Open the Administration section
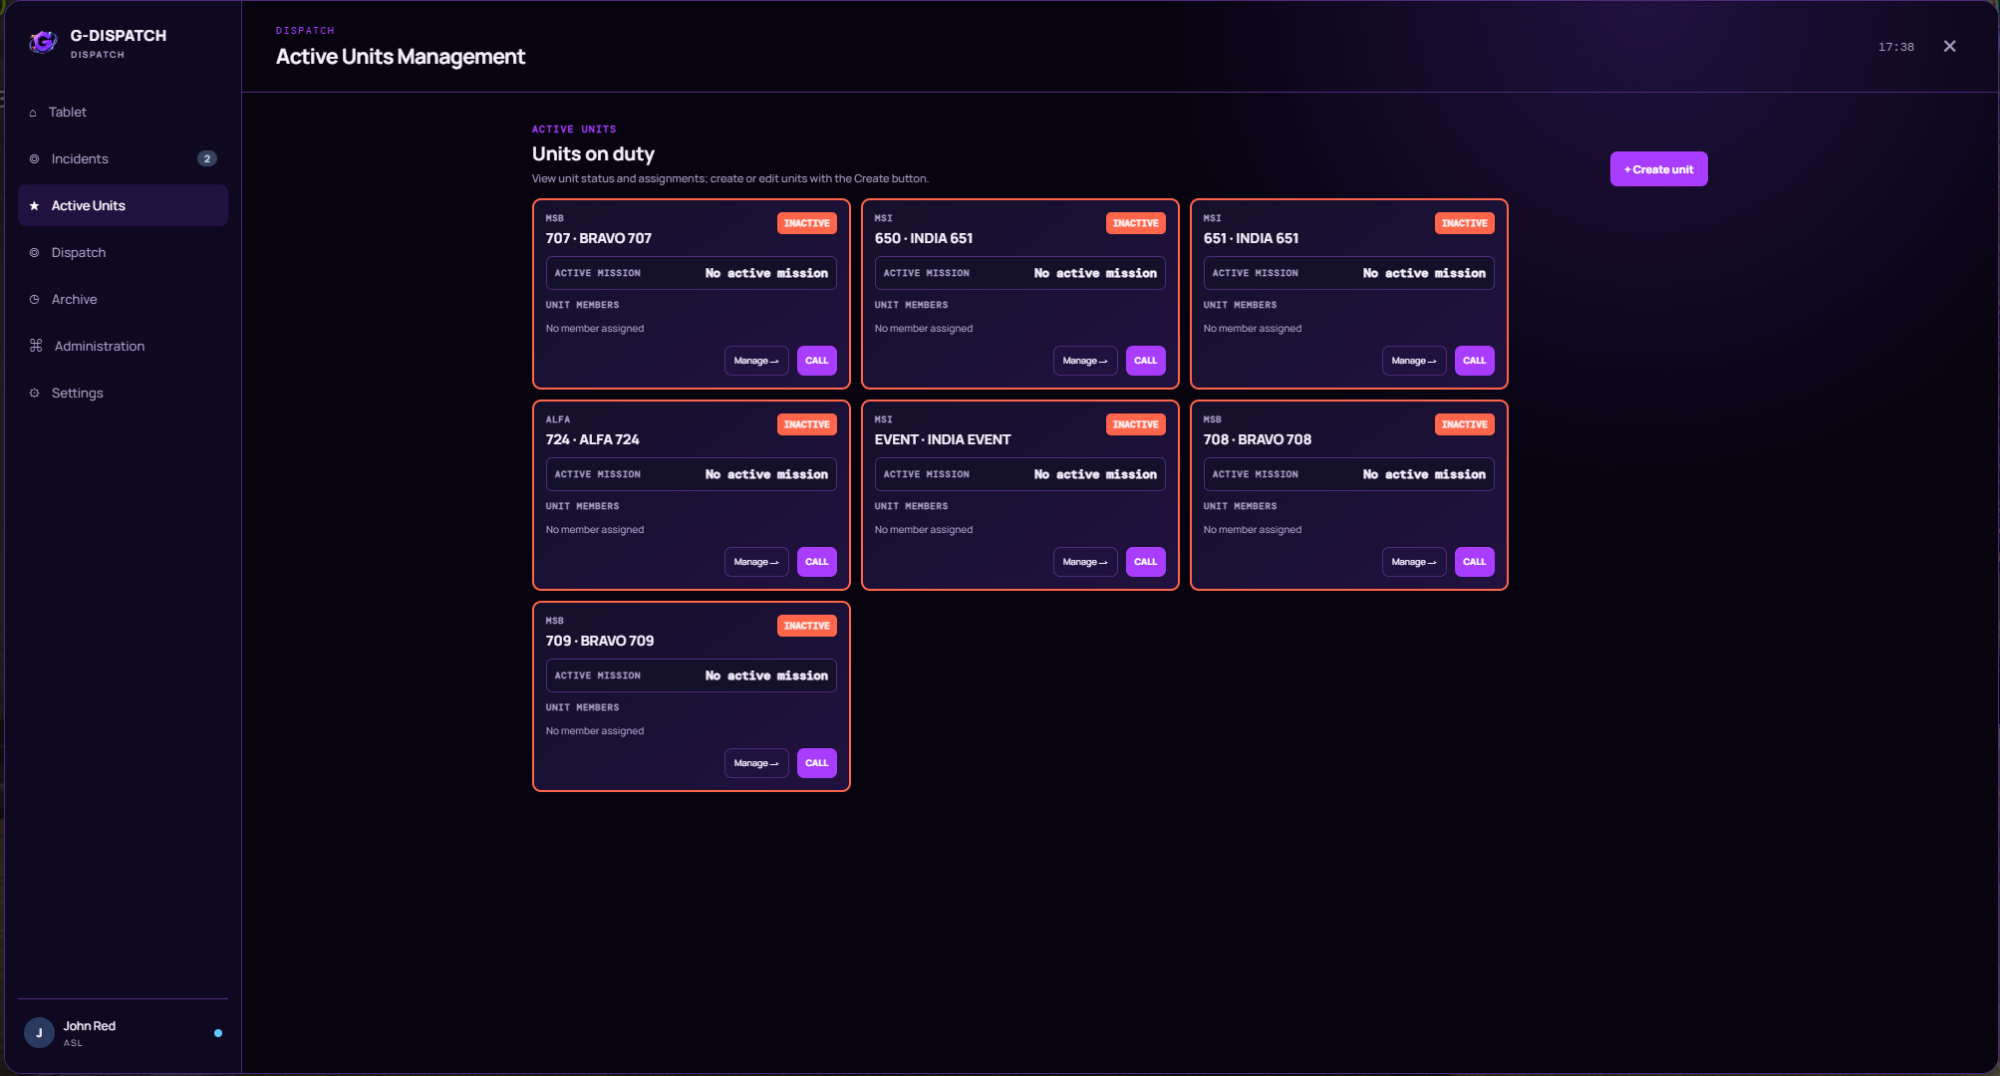2000x1076 pixels. (x=123, y=346)
